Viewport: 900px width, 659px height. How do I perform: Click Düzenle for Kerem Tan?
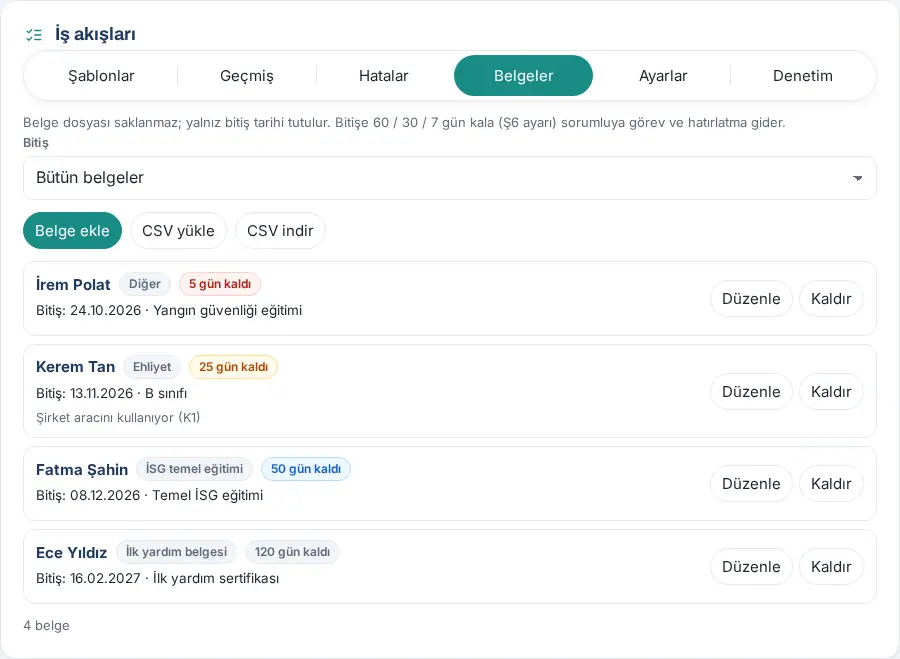coord(751,391)
